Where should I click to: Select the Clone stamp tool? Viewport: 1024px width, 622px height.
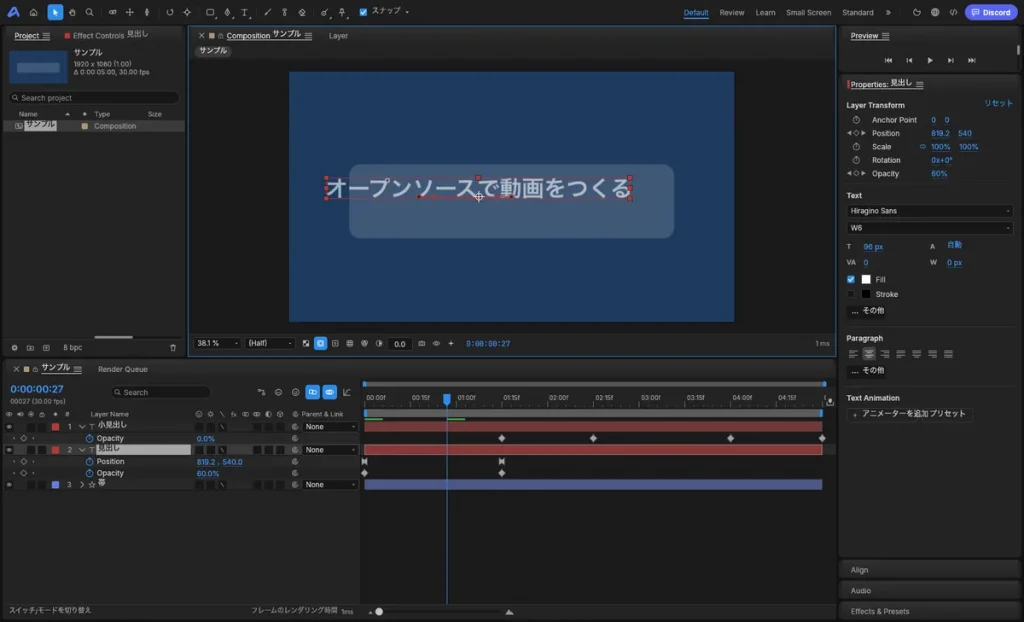click(284, 12)
